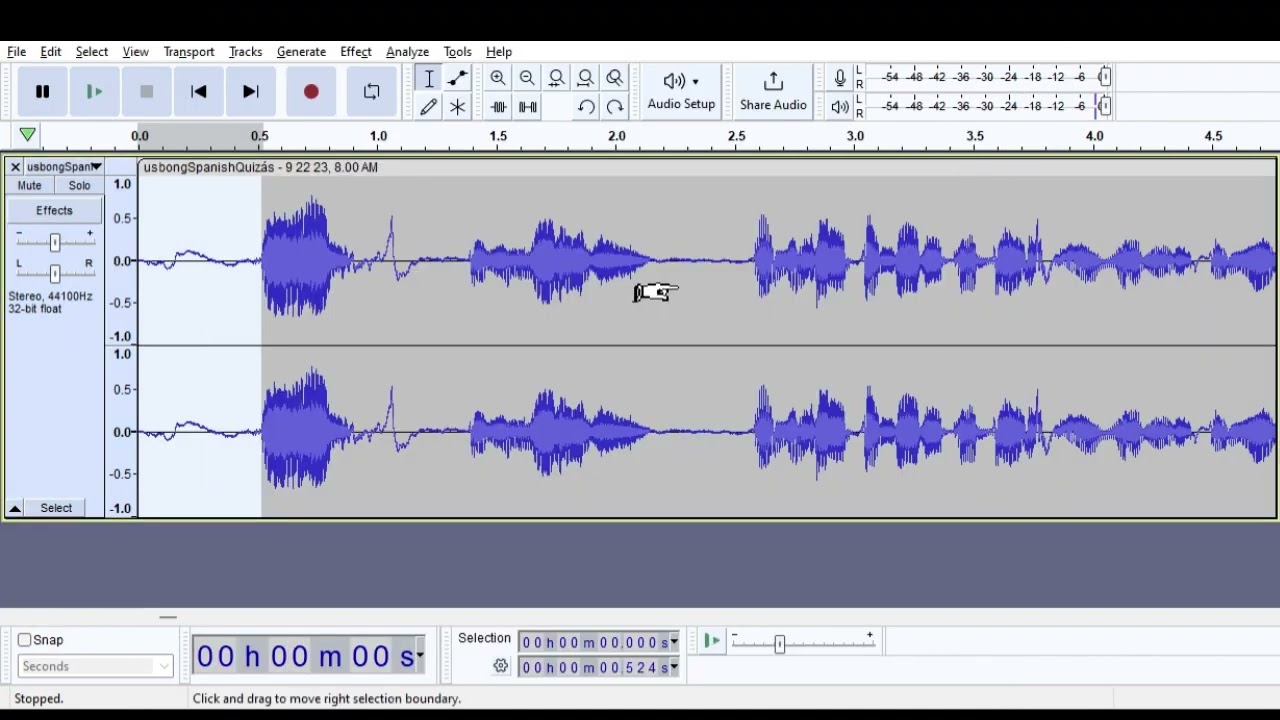Solo the usbongSpan track
The image size is (1280, 720).
click(79, 186)
